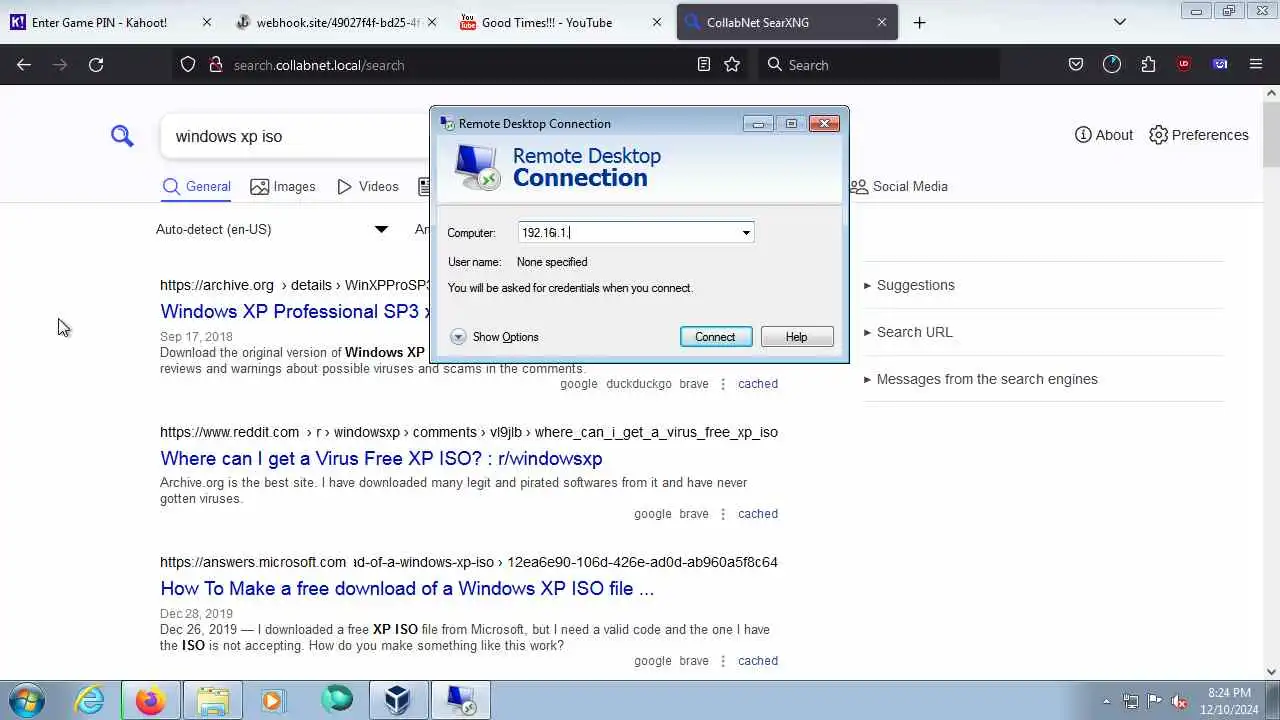Open Action Center flag tray icon
The height and width of the screenshot is (720, 1280).
[x=1155, y=702]
